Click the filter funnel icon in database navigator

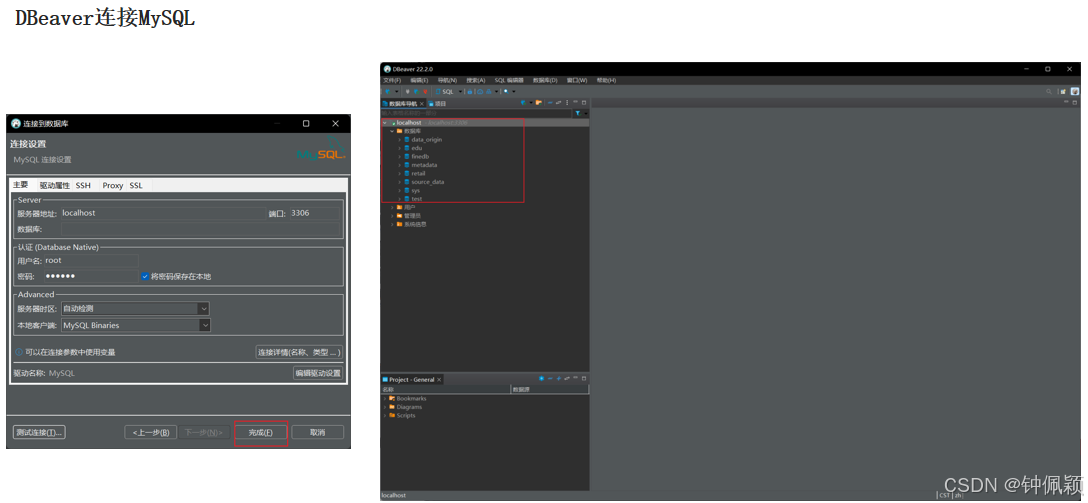(577, 113)
